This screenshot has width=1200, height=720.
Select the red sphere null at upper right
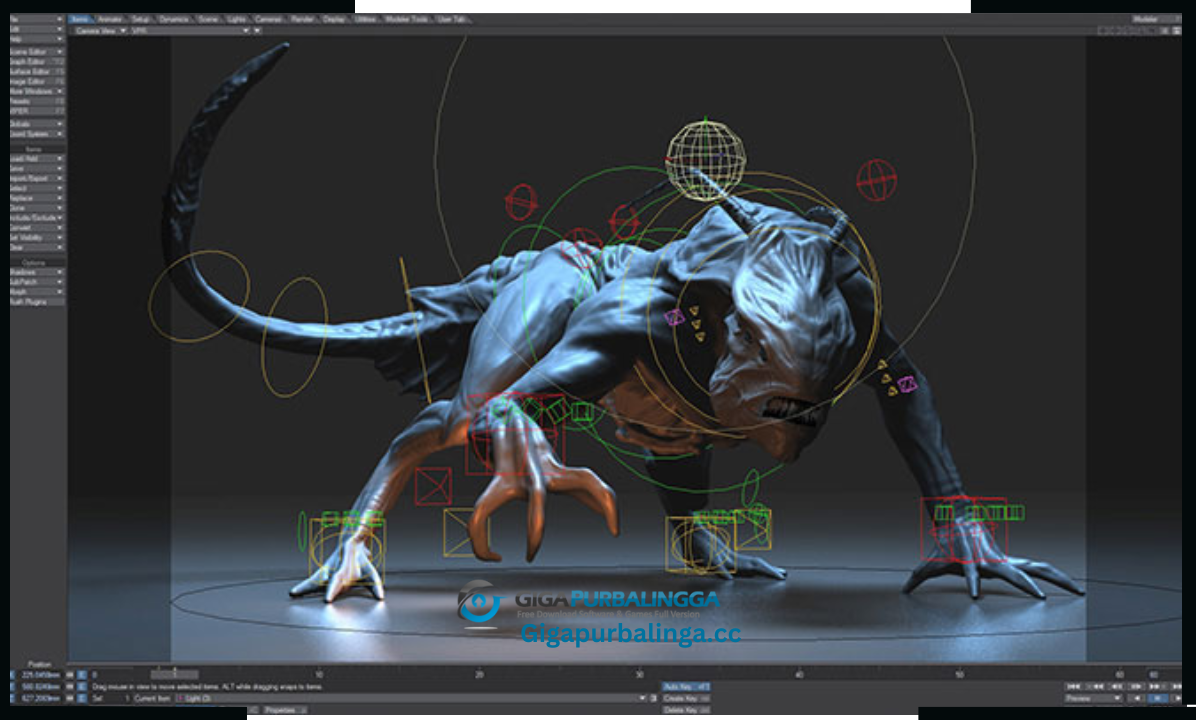[876, 180]
